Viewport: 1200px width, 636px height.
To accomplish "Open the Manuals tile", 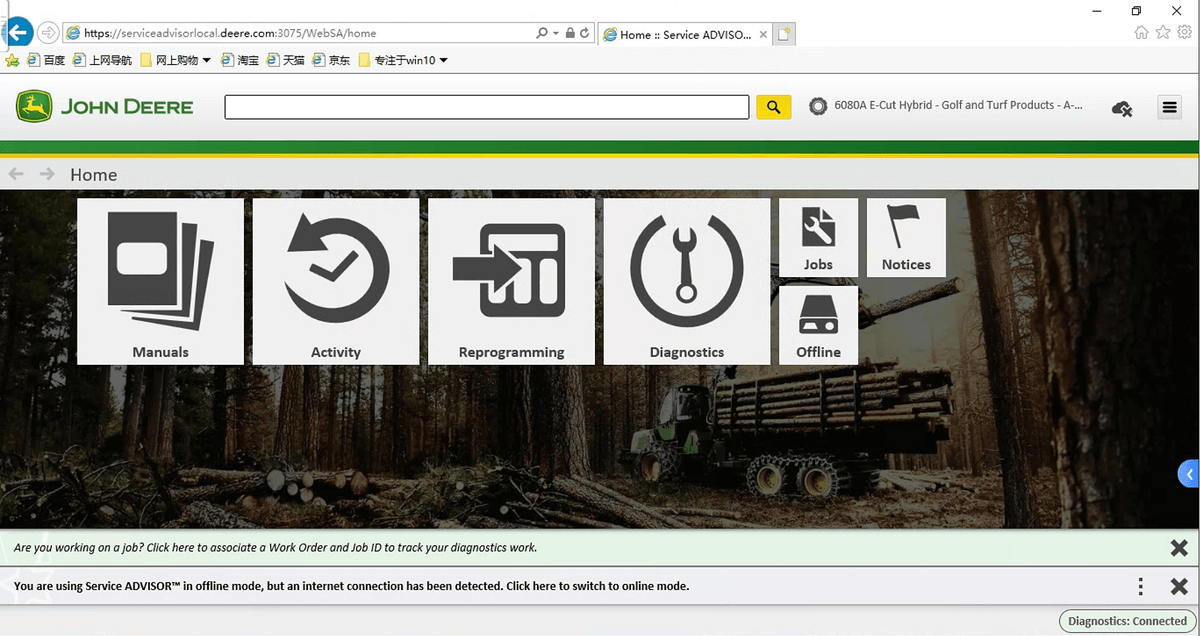I will tap(160, 281).
